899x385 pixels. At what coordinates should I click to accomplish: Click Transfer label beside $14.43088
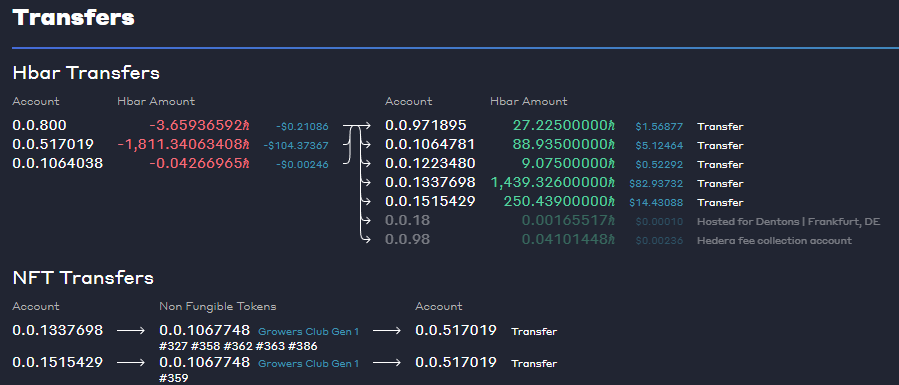pyautogui.click(x=720, y=202)
